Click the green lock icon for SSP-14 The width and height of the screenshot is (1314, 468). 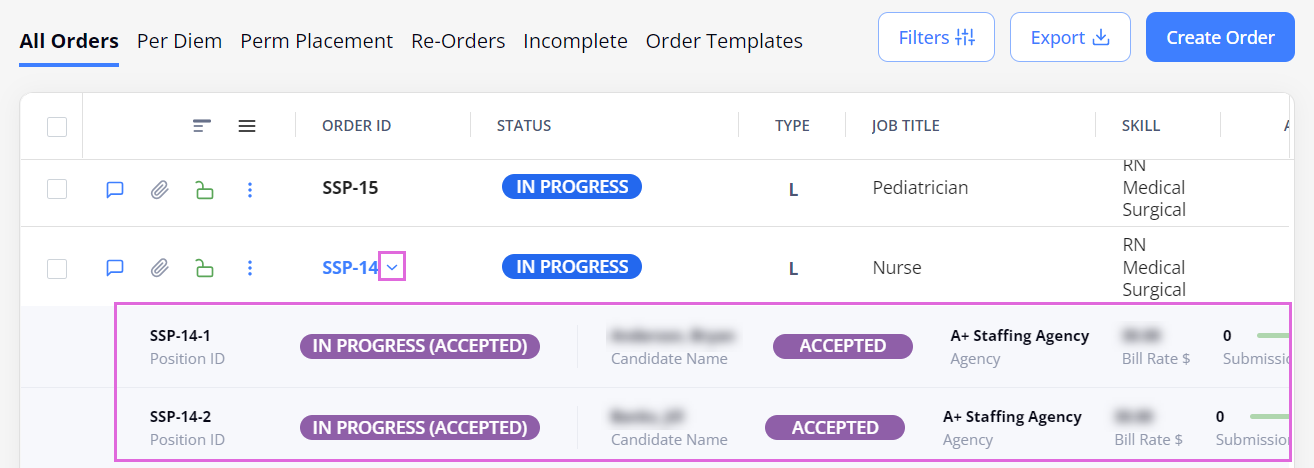204,268
